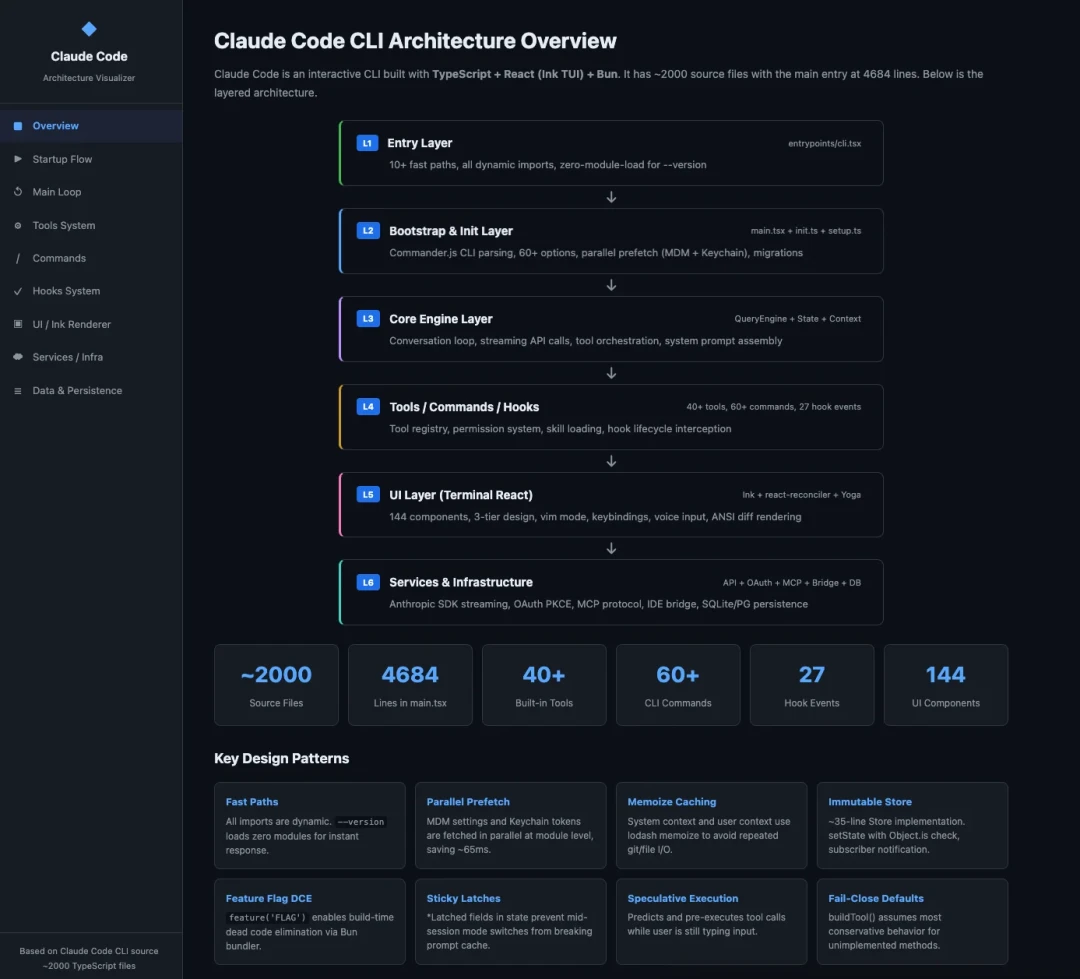Open the Main Loop page
Image resolution: width=1080 pixels, height=979 pixels.
click(x=91, y=192)
